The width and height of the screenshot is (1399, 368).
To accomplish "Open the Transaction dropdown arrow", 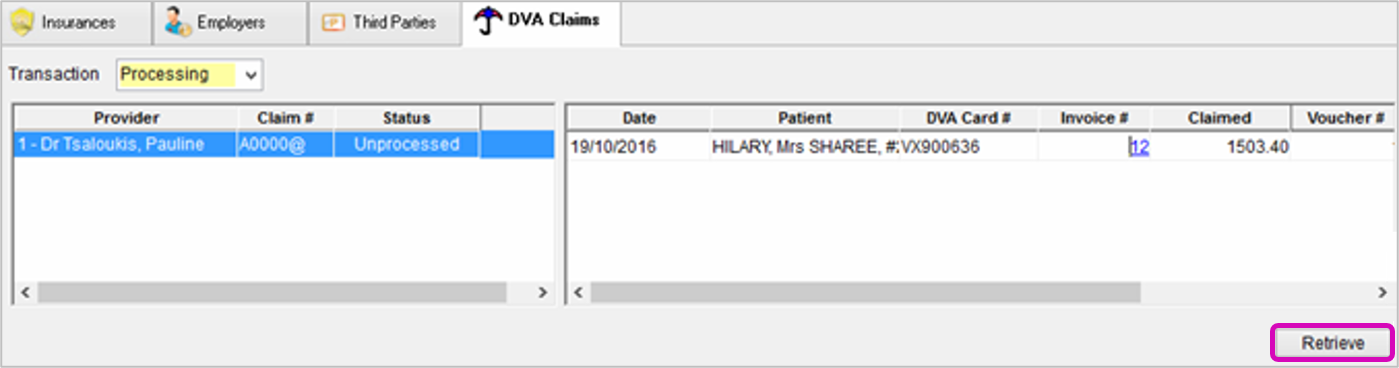I will [x=251, y=75].
